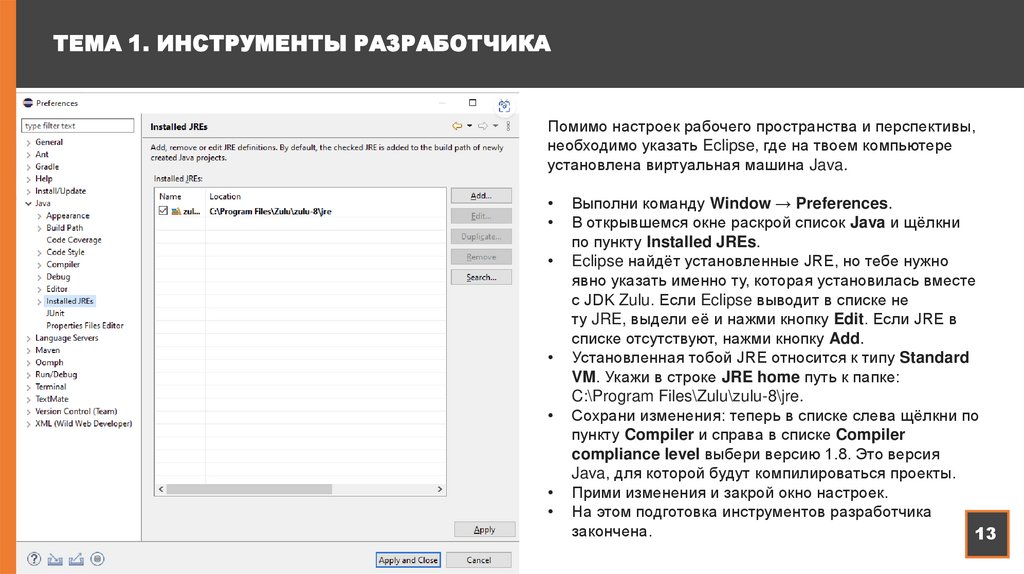1024x574 pixels.
Task: Click the Add... button
Action: click(x=481, y=196)
